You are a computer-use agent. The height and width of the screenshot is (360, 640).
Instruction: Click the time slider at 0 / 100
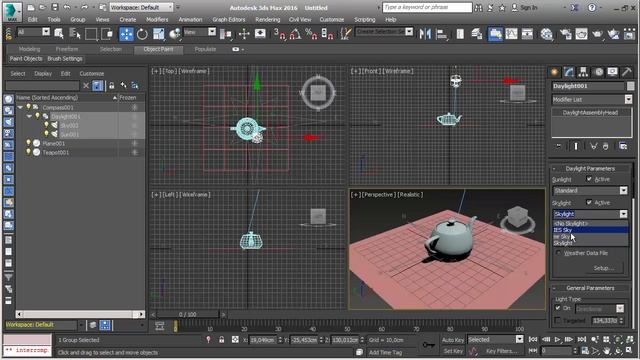pos(187,315)
